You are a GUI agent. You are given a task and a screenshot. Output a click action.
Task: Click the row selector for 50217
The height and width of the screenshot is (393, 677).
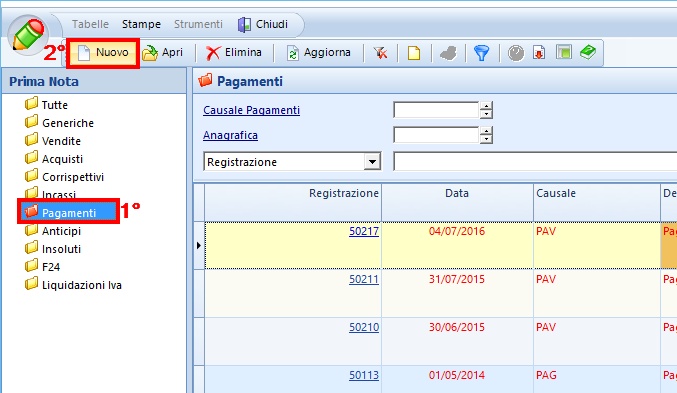[199, 245]
